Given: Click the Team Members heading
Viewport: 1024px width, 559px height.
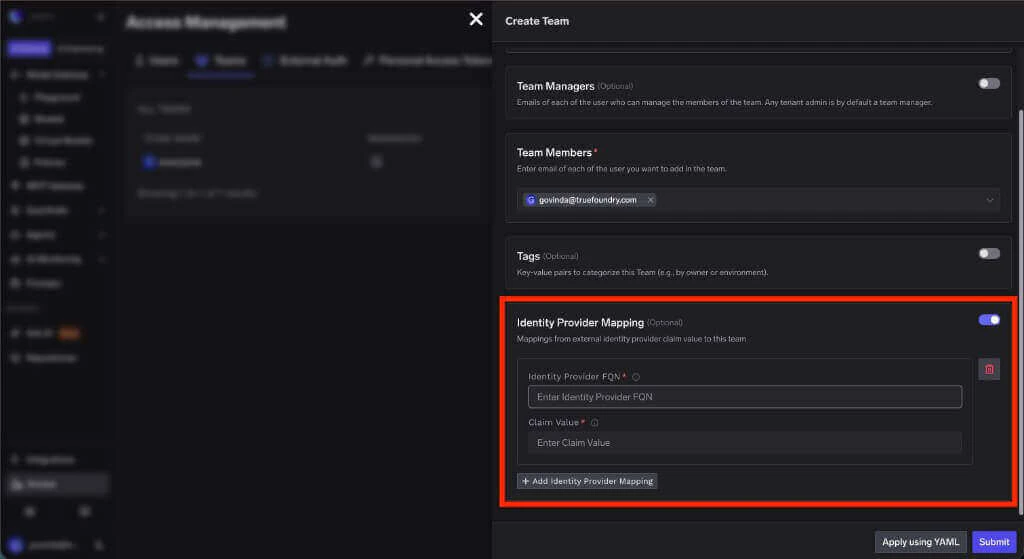Looking at the screenshot, I should click(554, 152).
